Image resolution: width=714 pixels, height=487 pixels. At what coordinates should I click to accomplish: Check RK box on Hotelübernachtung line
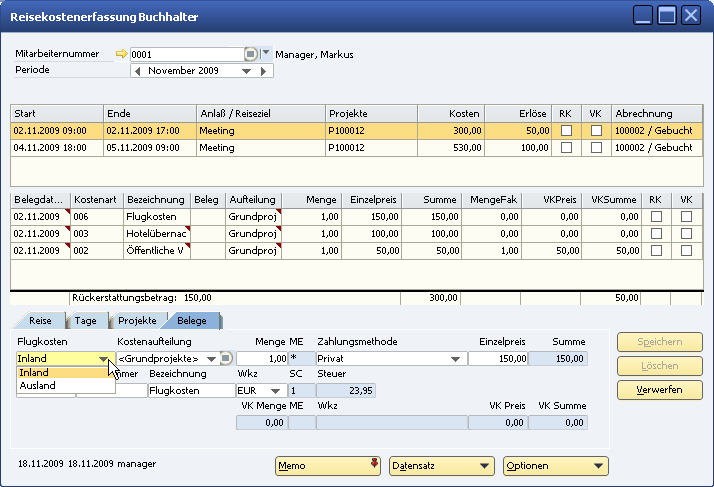(x=657, y=233)
